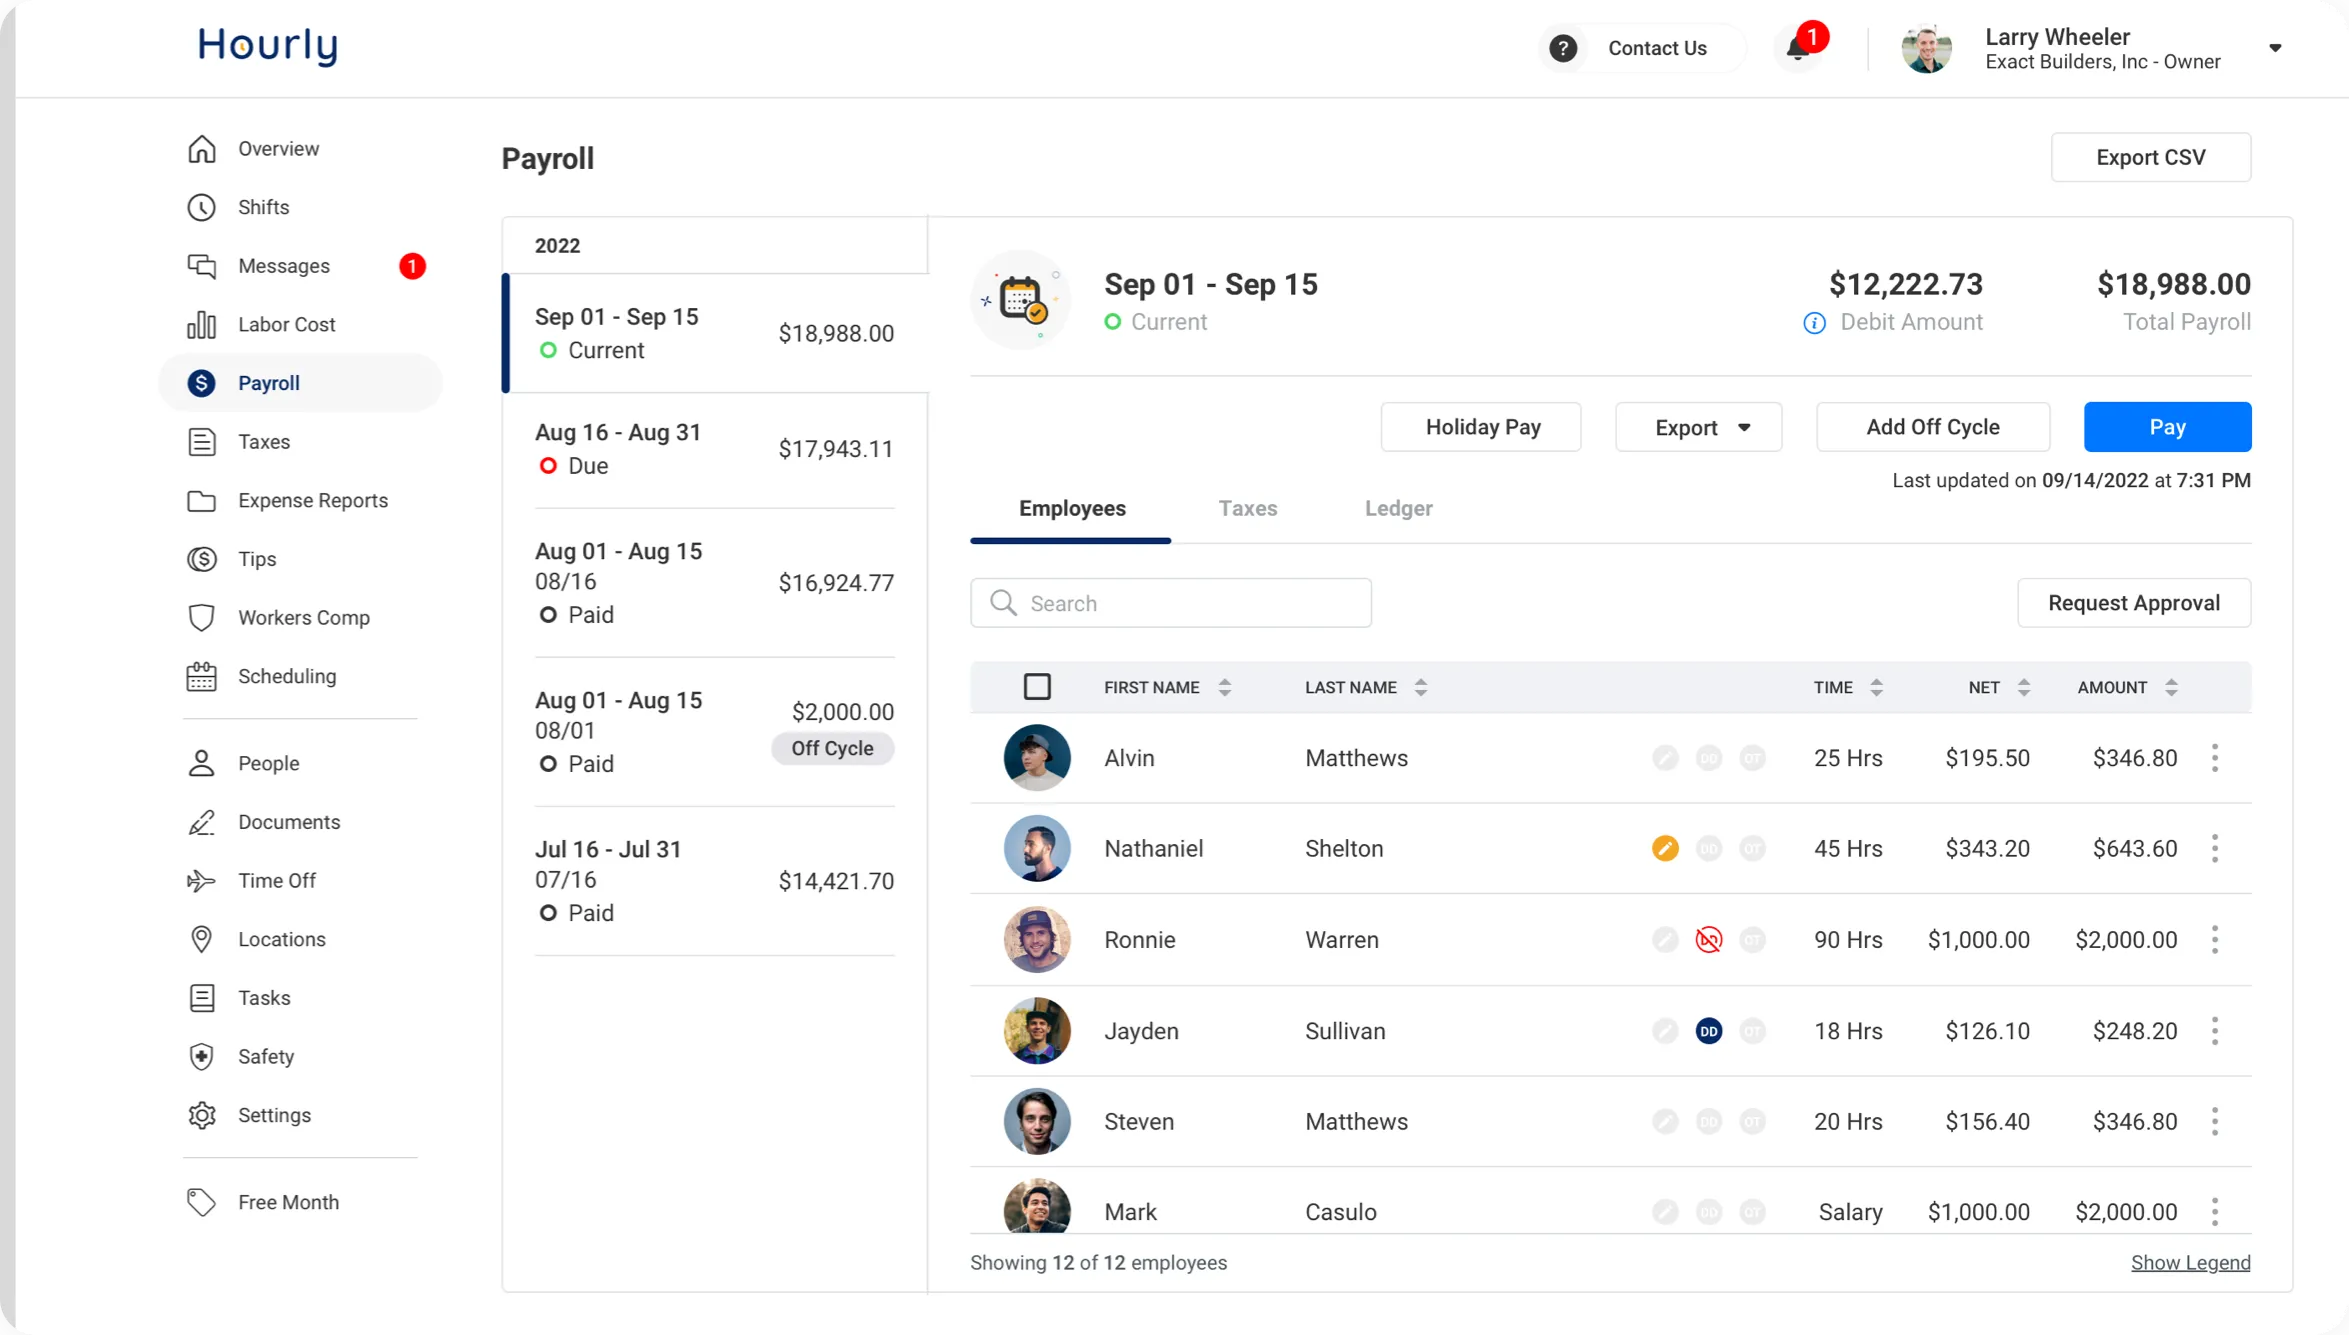
Task: Click the Search employees input field
Action: click(x=1170, y=602)
